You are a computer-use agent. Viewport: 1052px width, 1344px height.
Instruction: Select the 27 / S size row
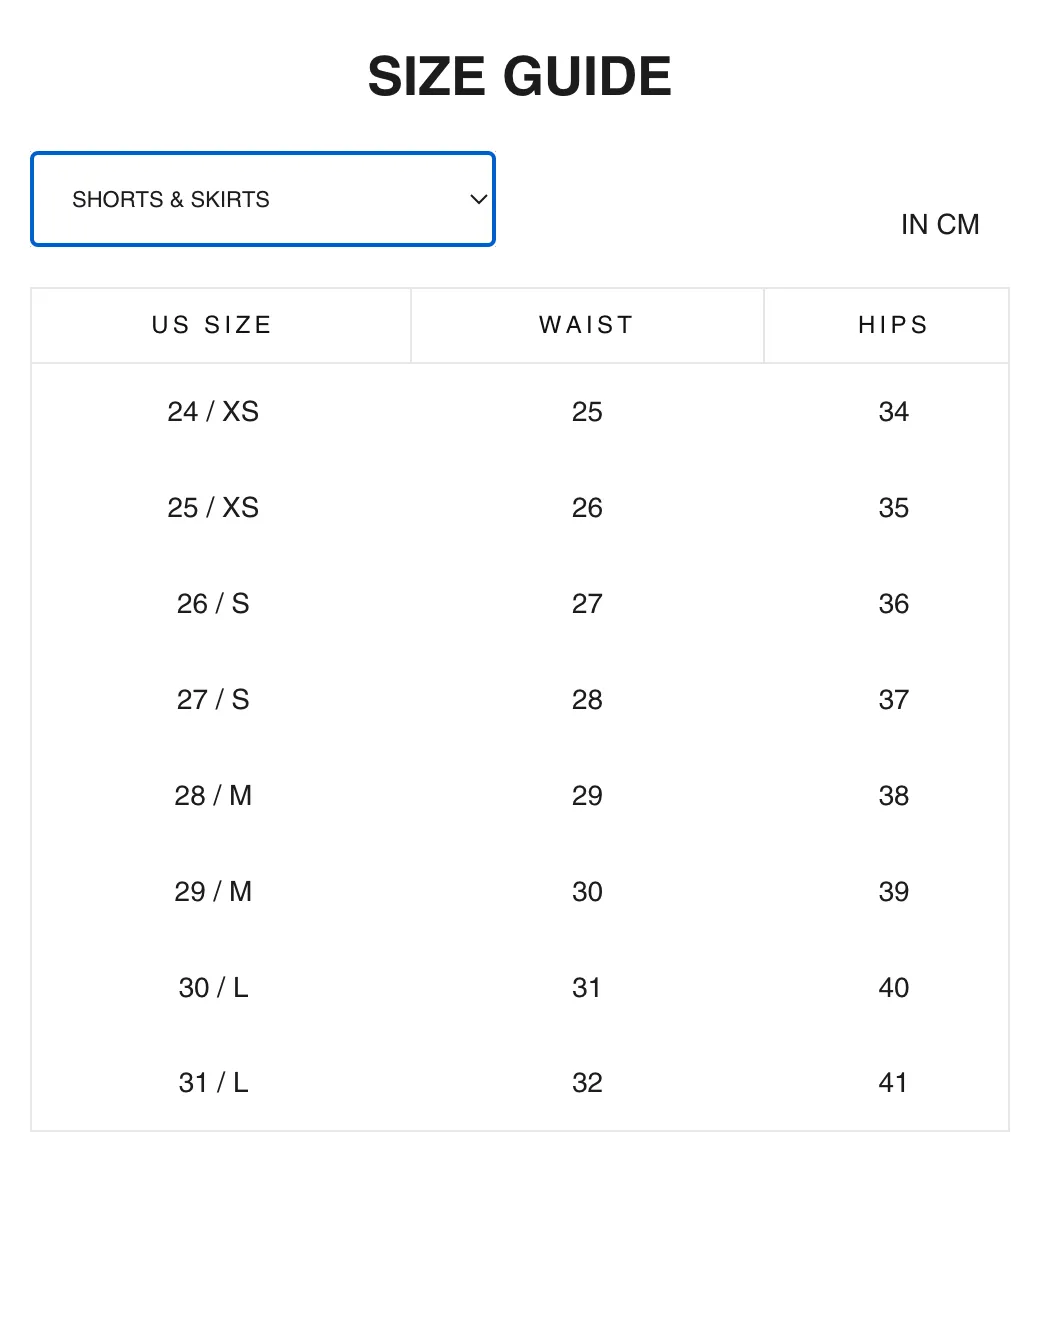[x=520, y=699]
